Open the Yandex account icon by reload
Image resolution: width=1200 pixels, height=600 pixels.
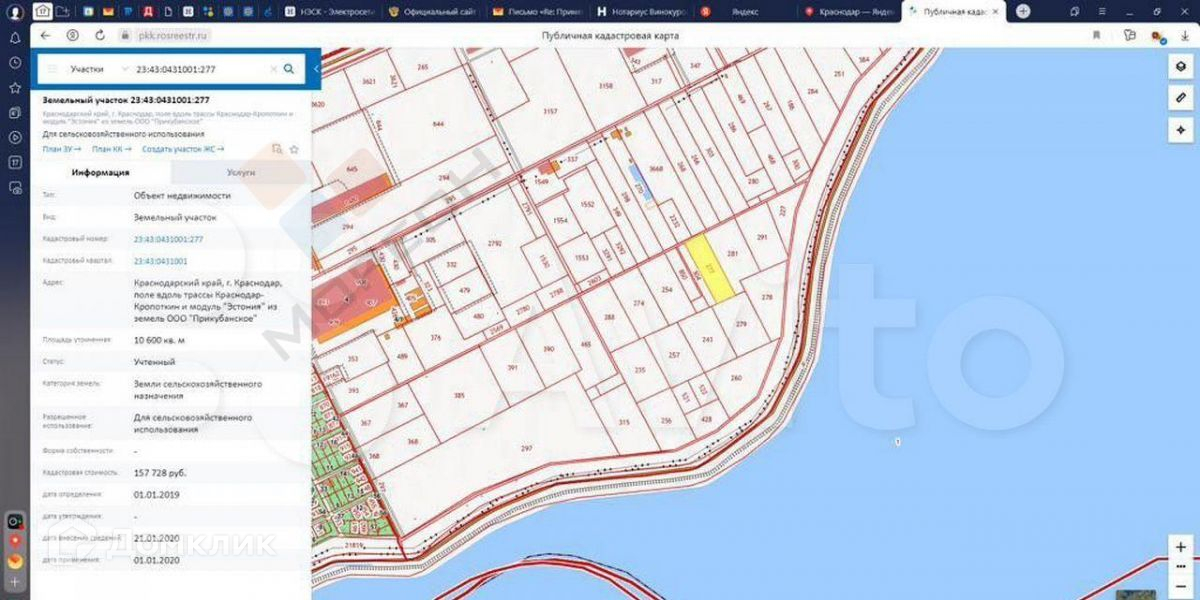(72, 35)
